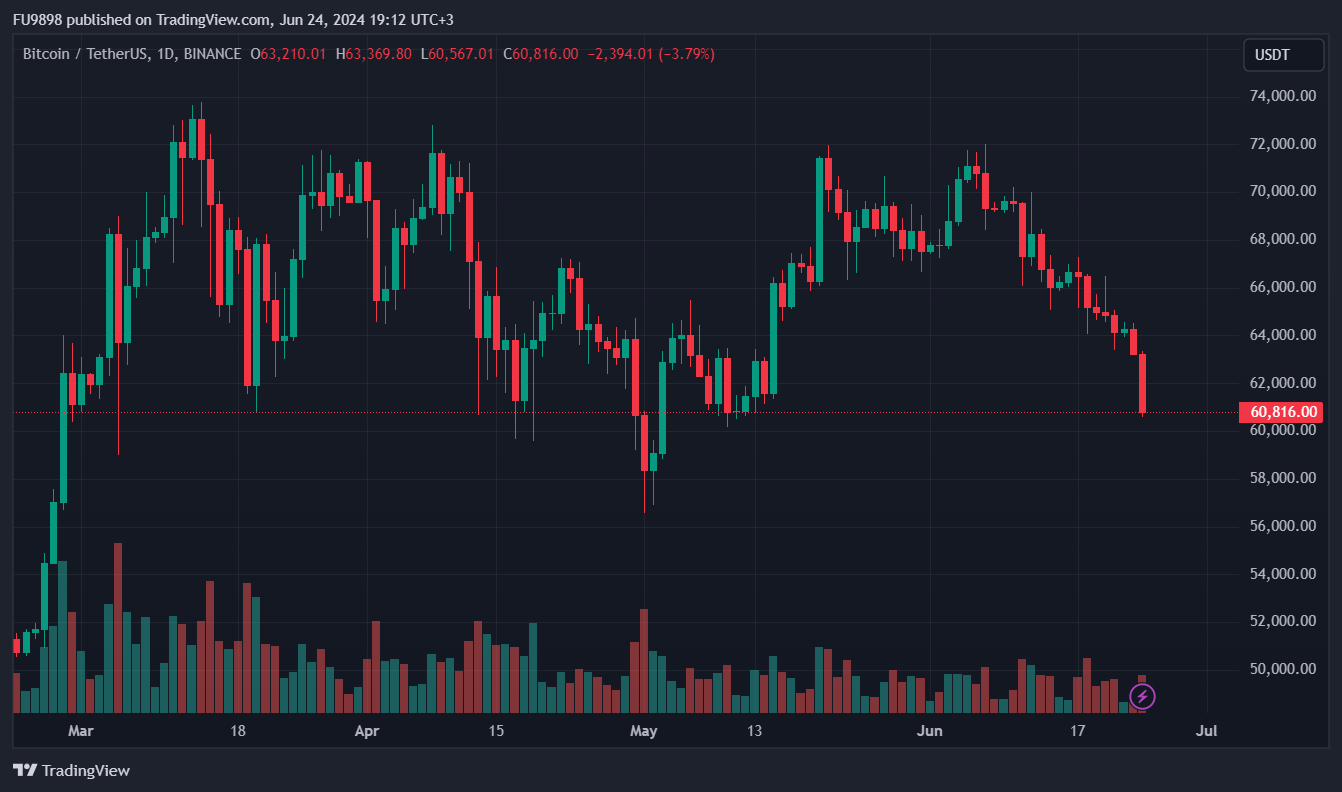The height and width of the screenshot is (792, 1342).
Task: Select the Mar label on time axis
Action: (80, 731)
